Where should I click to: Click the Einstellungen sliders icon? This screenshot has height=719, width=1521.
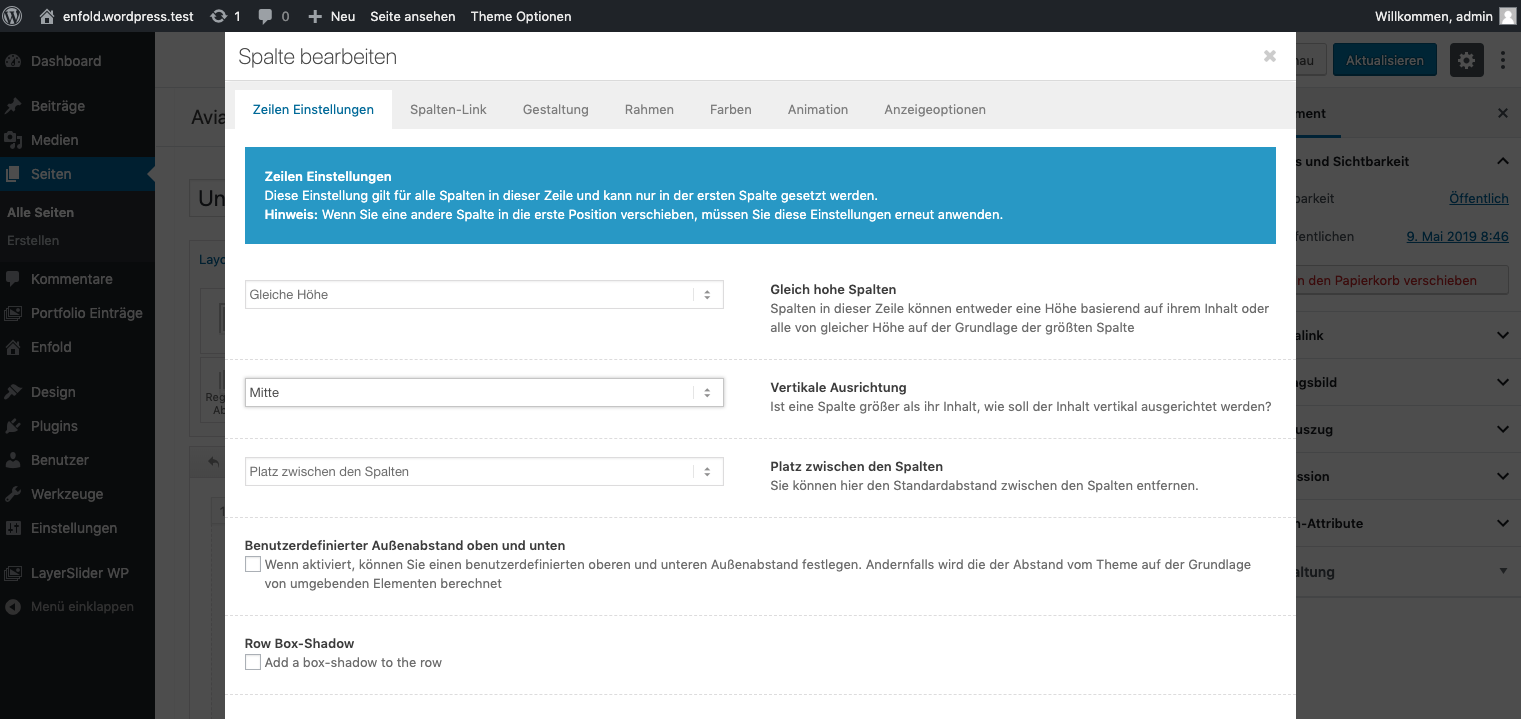coord(13,528)
